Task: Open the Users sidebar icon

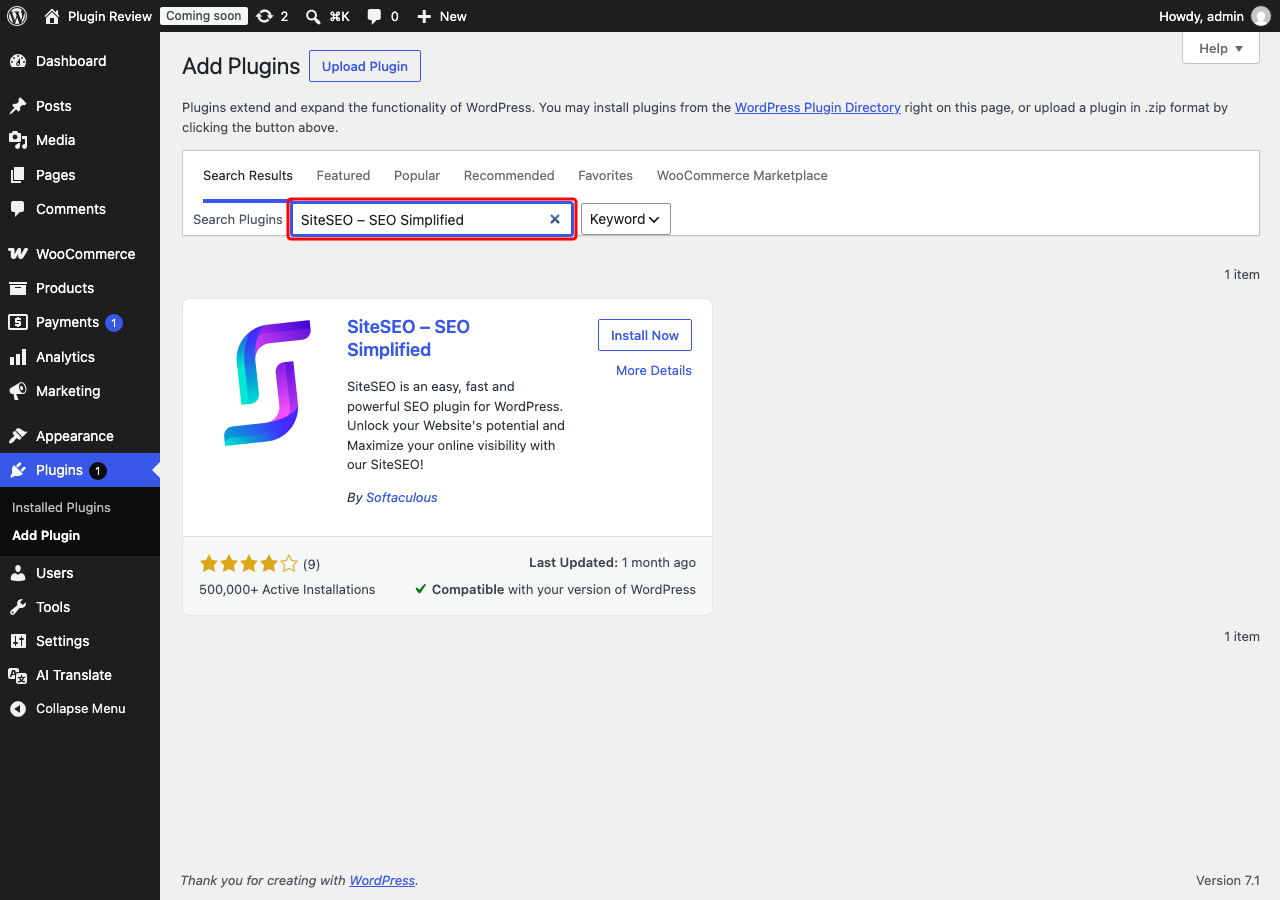Action: coord(18,573)
